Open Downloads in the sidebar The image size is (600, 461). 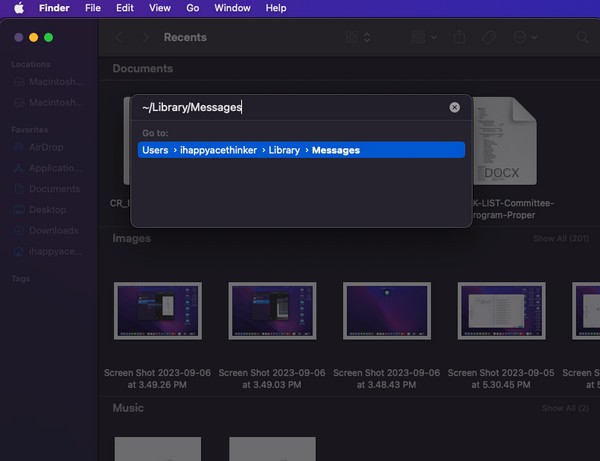[x=46, y=230]
